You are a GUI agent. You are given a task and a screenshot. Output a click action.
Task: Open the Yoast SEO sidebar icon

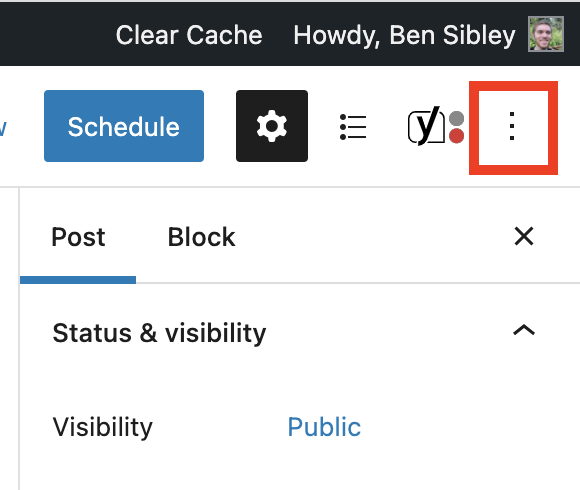(x=436, y=126)
